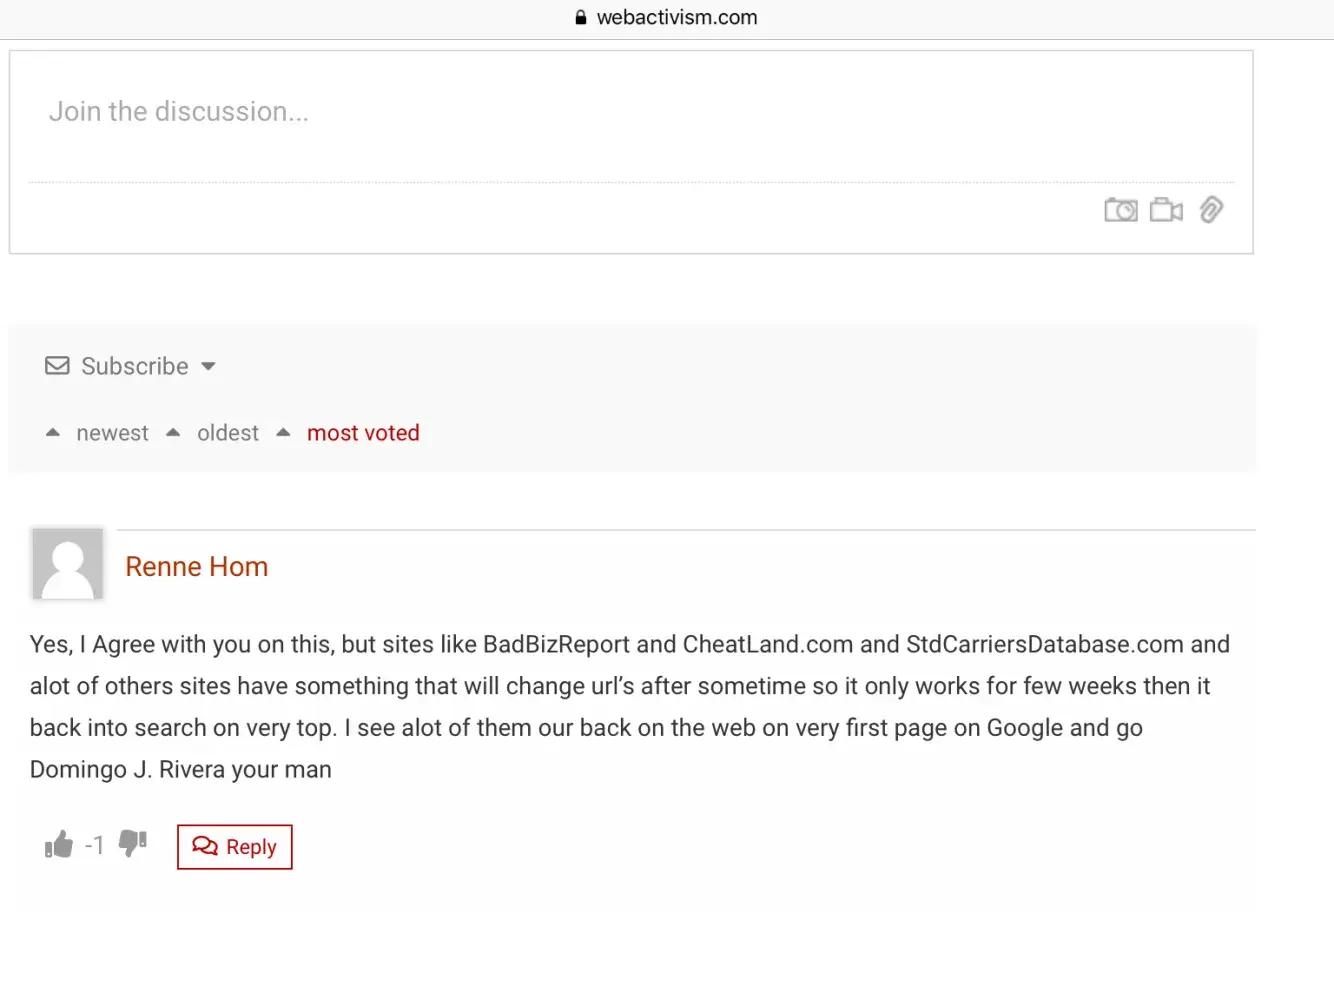The width and height of the screenshot is (1334, 1000).
Task: Click the arrow beside most voted
Action: 283,433
